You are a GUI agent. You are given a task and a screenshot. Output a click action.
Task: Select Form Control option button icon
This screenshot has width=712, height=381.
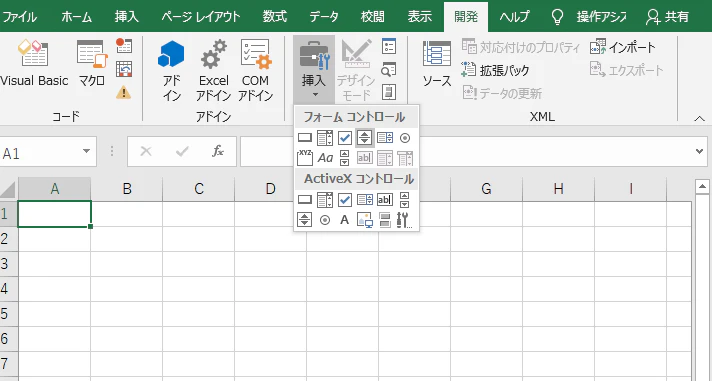pyautogui.click(x=405, y=138)
